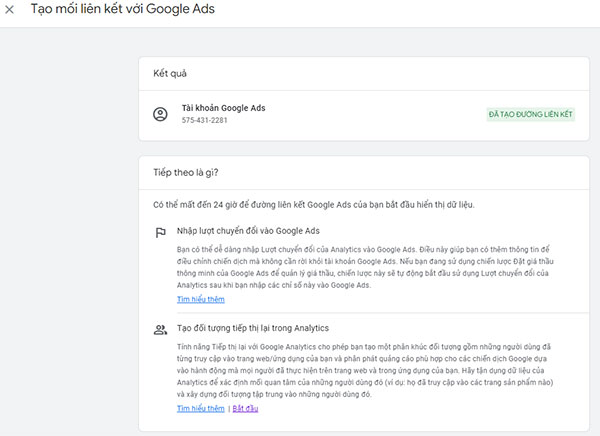Image resolution: width=600 pixels, height=436 pixels.
Task: Open Tìm hiểu thêm link under Nhập lượt chuyển đổi
Action: 201,299
